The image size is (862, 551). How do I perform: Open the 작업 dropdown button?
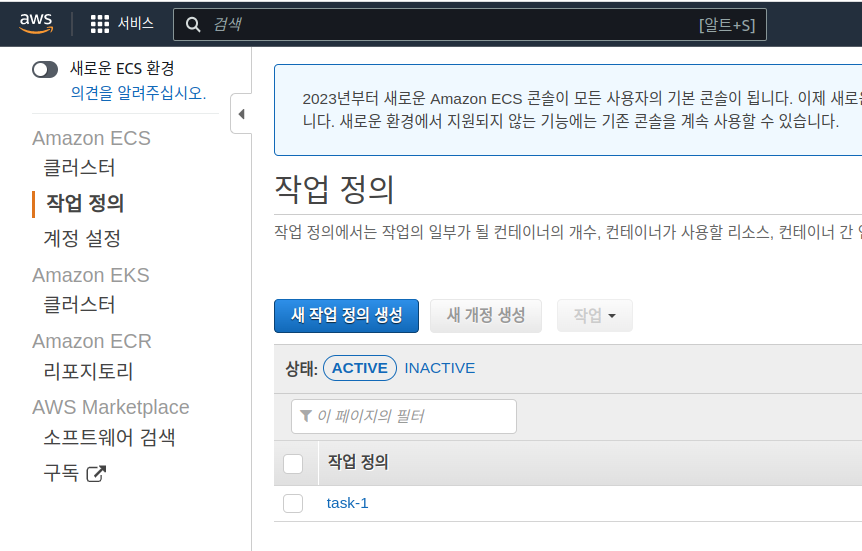coord(594,316)
